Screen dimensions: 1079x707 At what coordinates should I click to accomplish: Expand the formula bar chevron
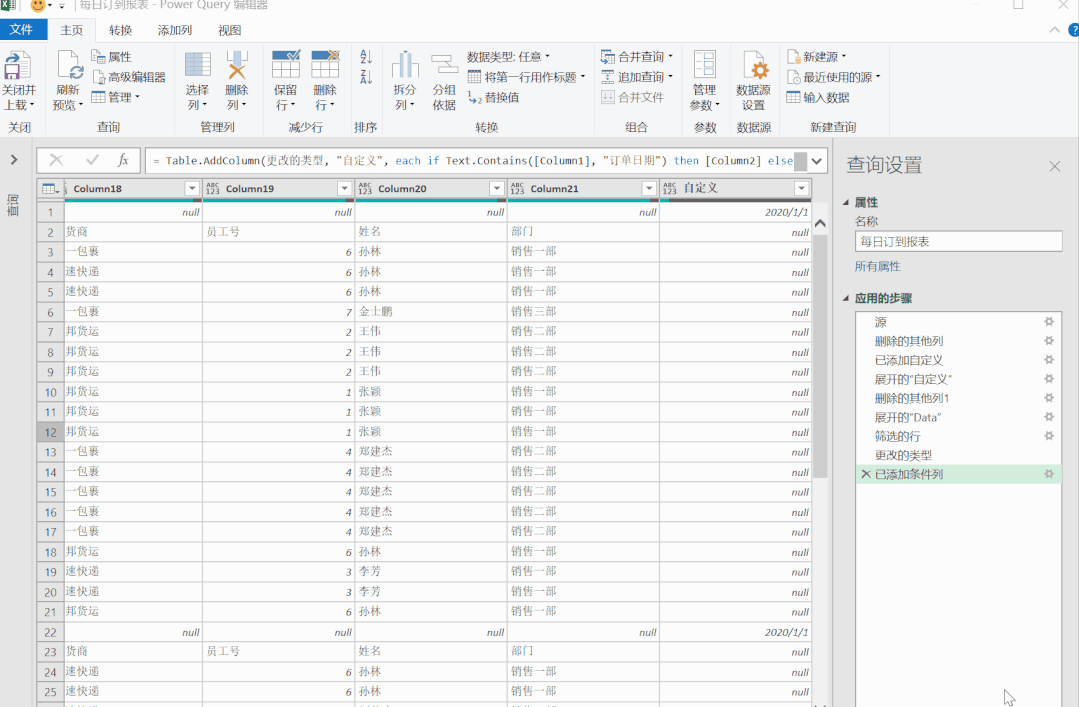pyautogui.click(x=817, y=161)
